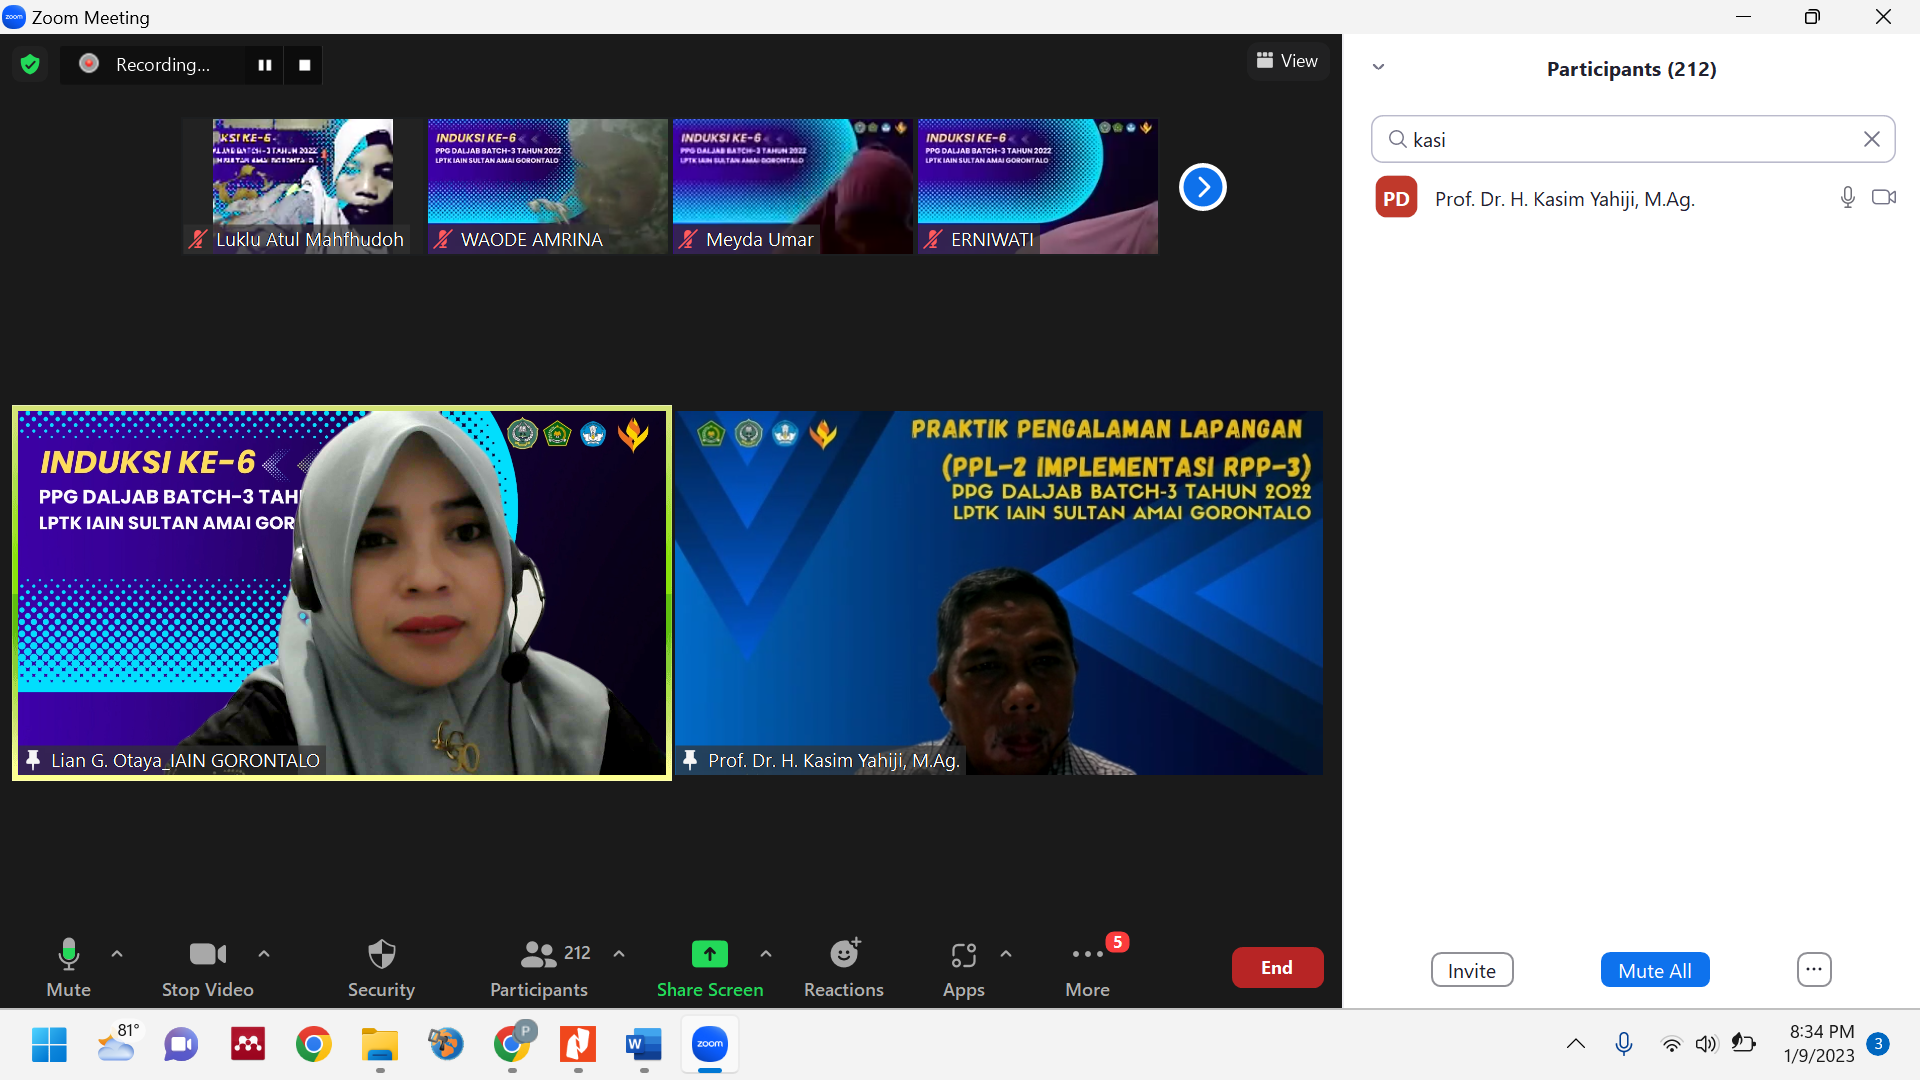Expand audio options arrow beside Mute
This screenshot has height=1080, width=1920.
pos(117,954)
